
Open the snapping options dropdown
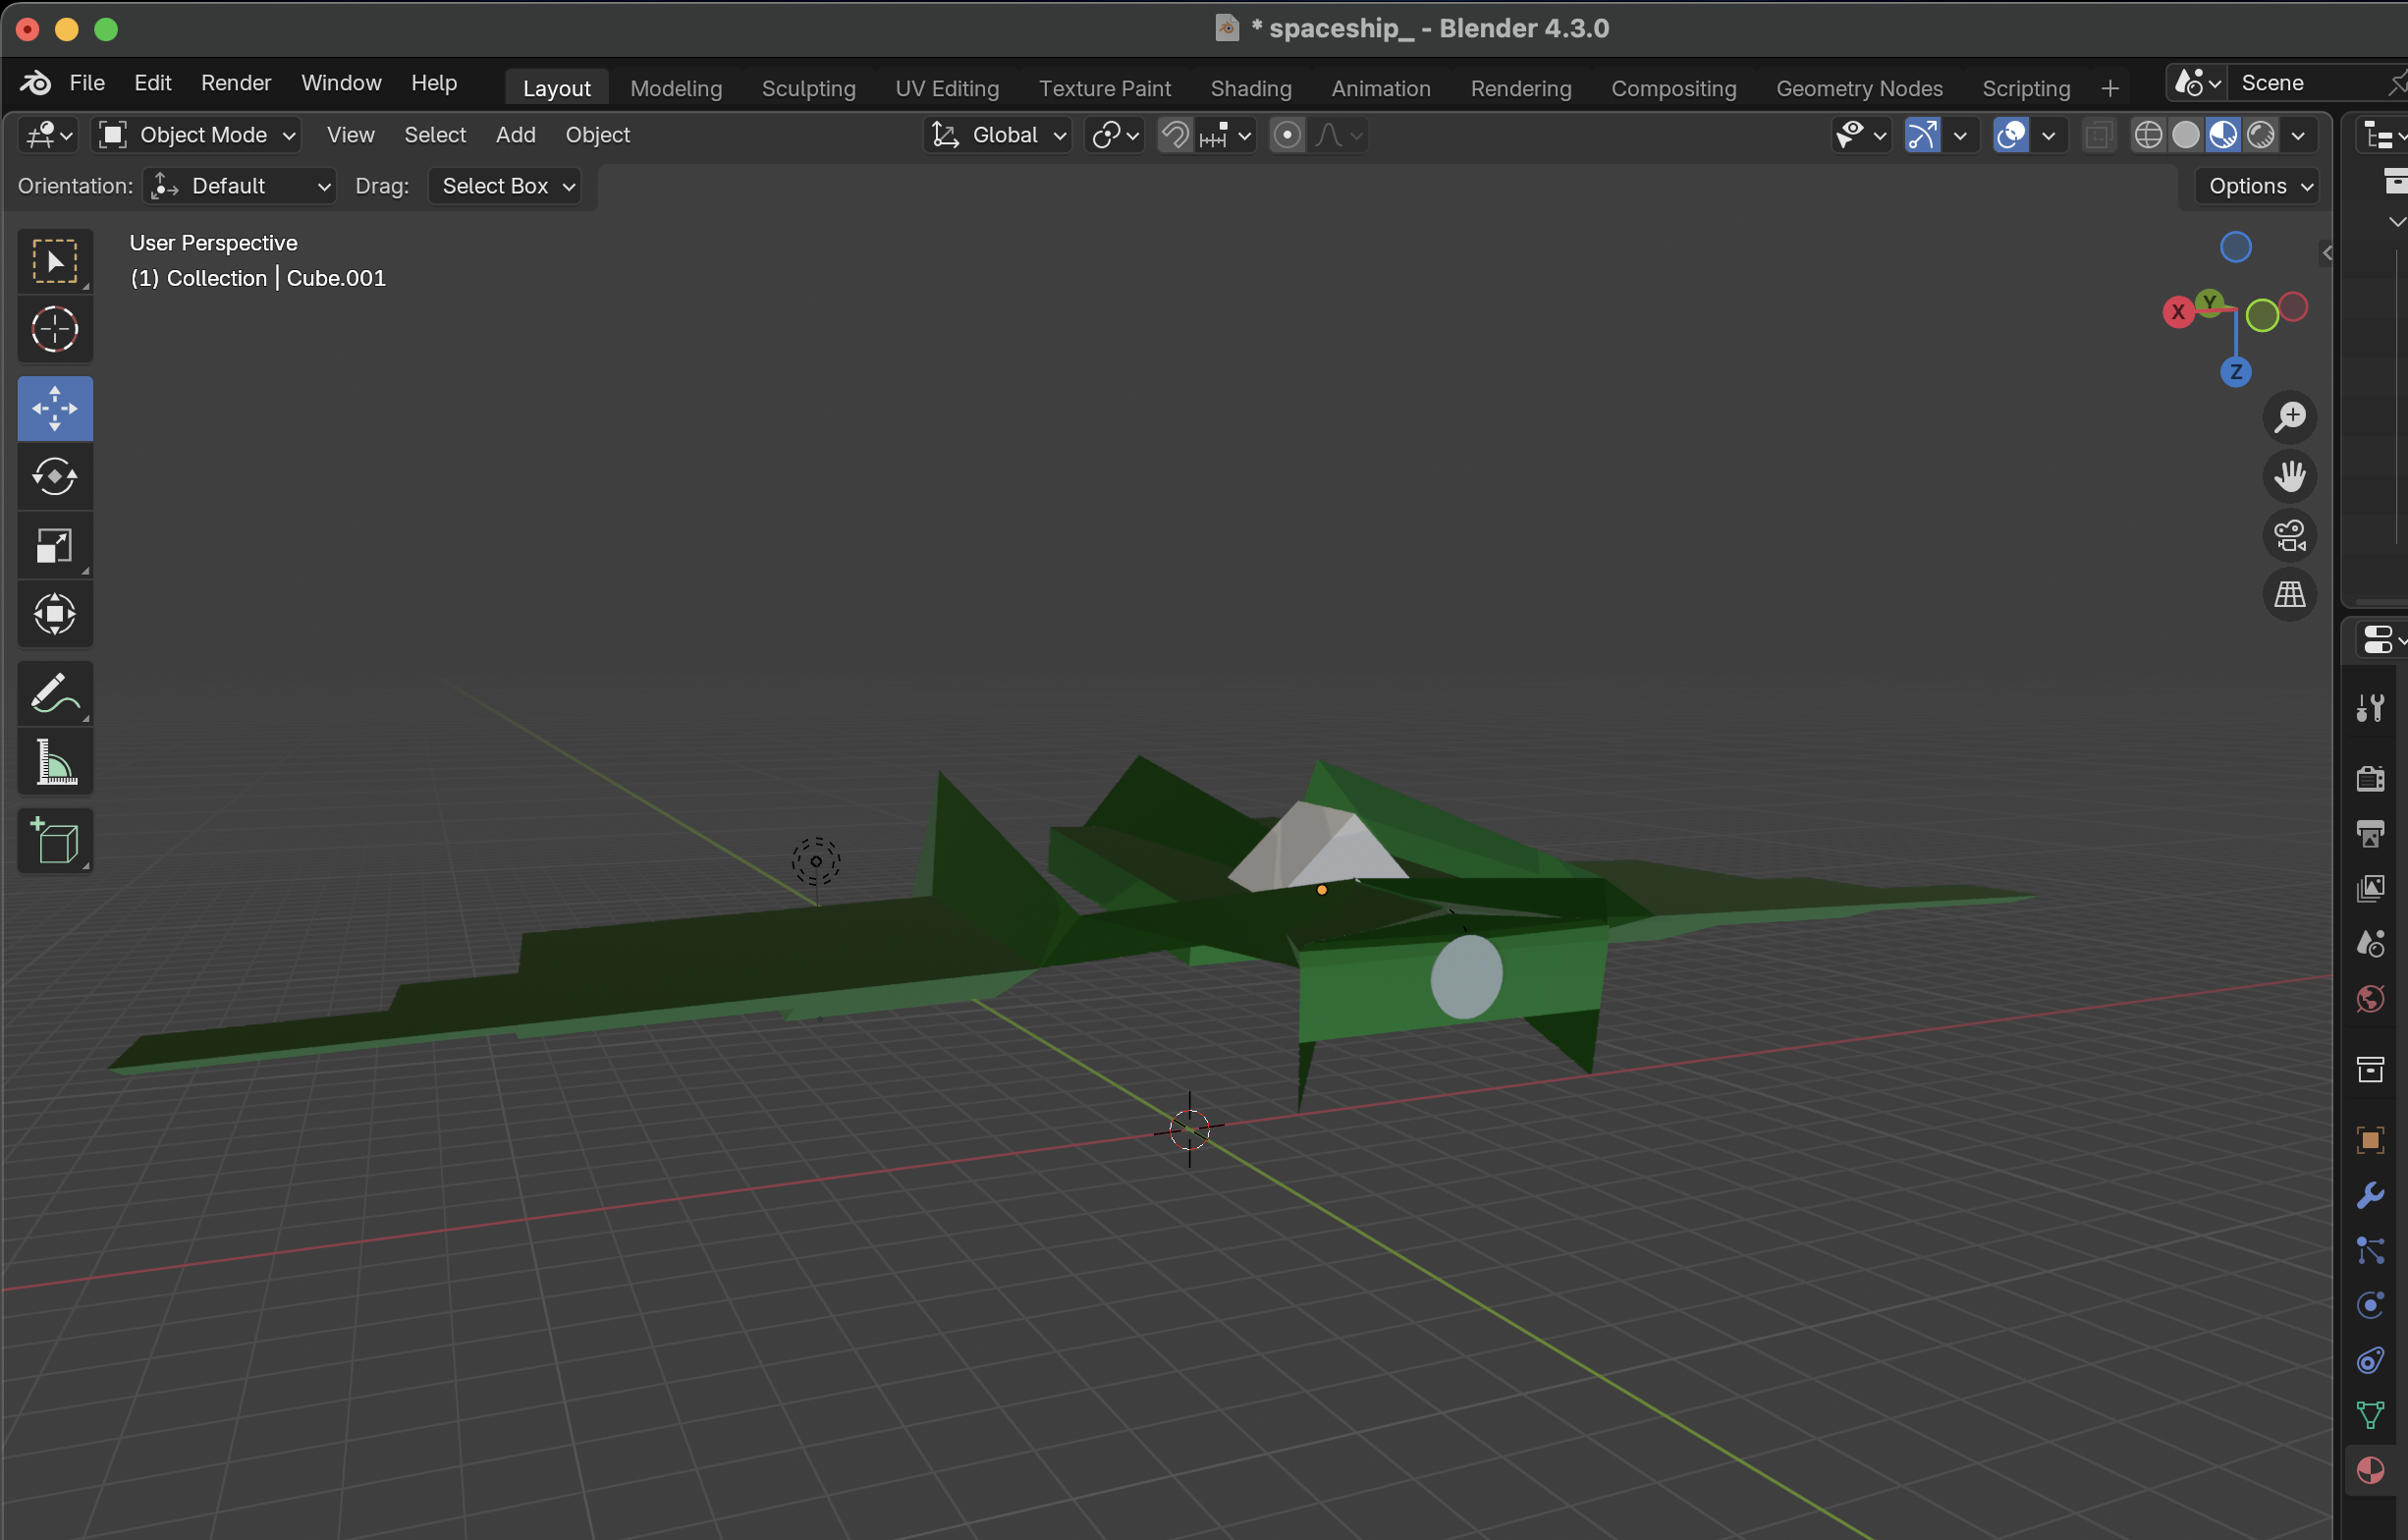pos(1225,135)
